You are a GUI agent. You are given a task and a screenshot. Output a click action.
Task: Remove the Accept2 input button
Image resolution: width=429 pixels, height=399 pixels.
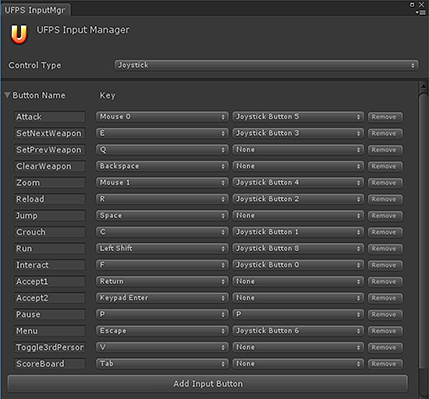[x=385, y=298]
